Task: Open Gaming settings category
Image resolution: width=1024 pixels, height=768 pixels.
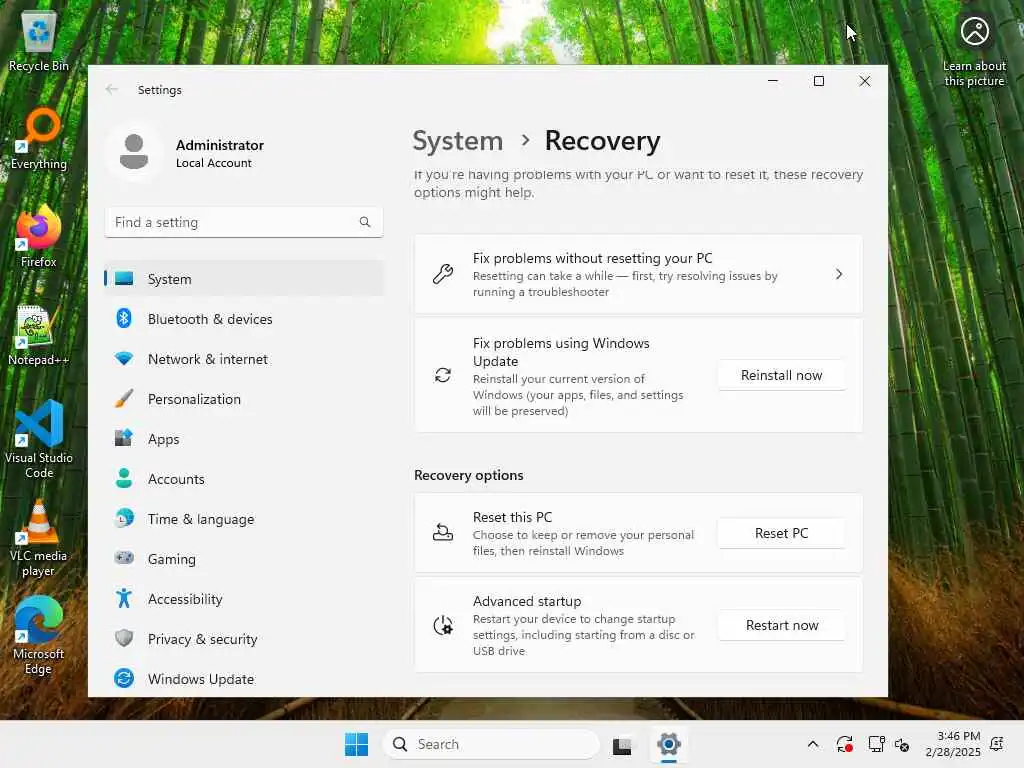Action: [244, 559]
